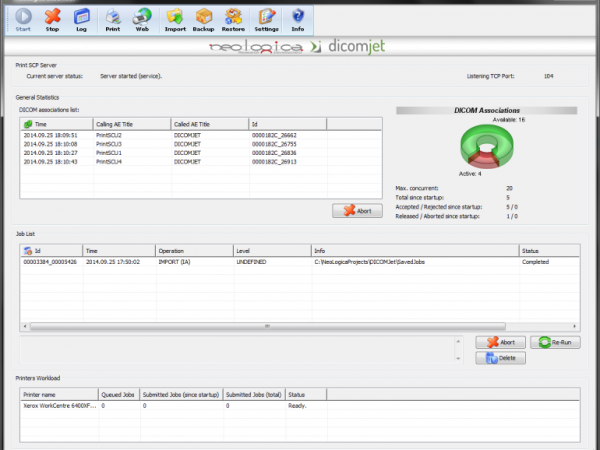Click the Import toolbar icon
The image size is (600, 450).
(x=175, y=19)
